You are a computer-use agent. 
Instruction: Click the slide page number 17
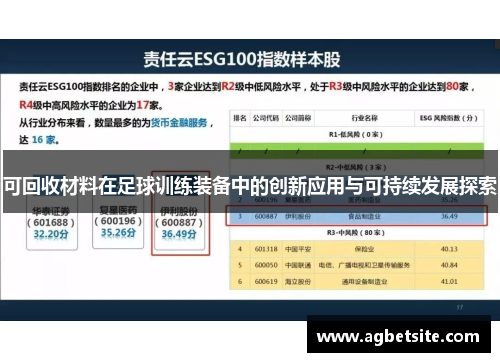460,307
